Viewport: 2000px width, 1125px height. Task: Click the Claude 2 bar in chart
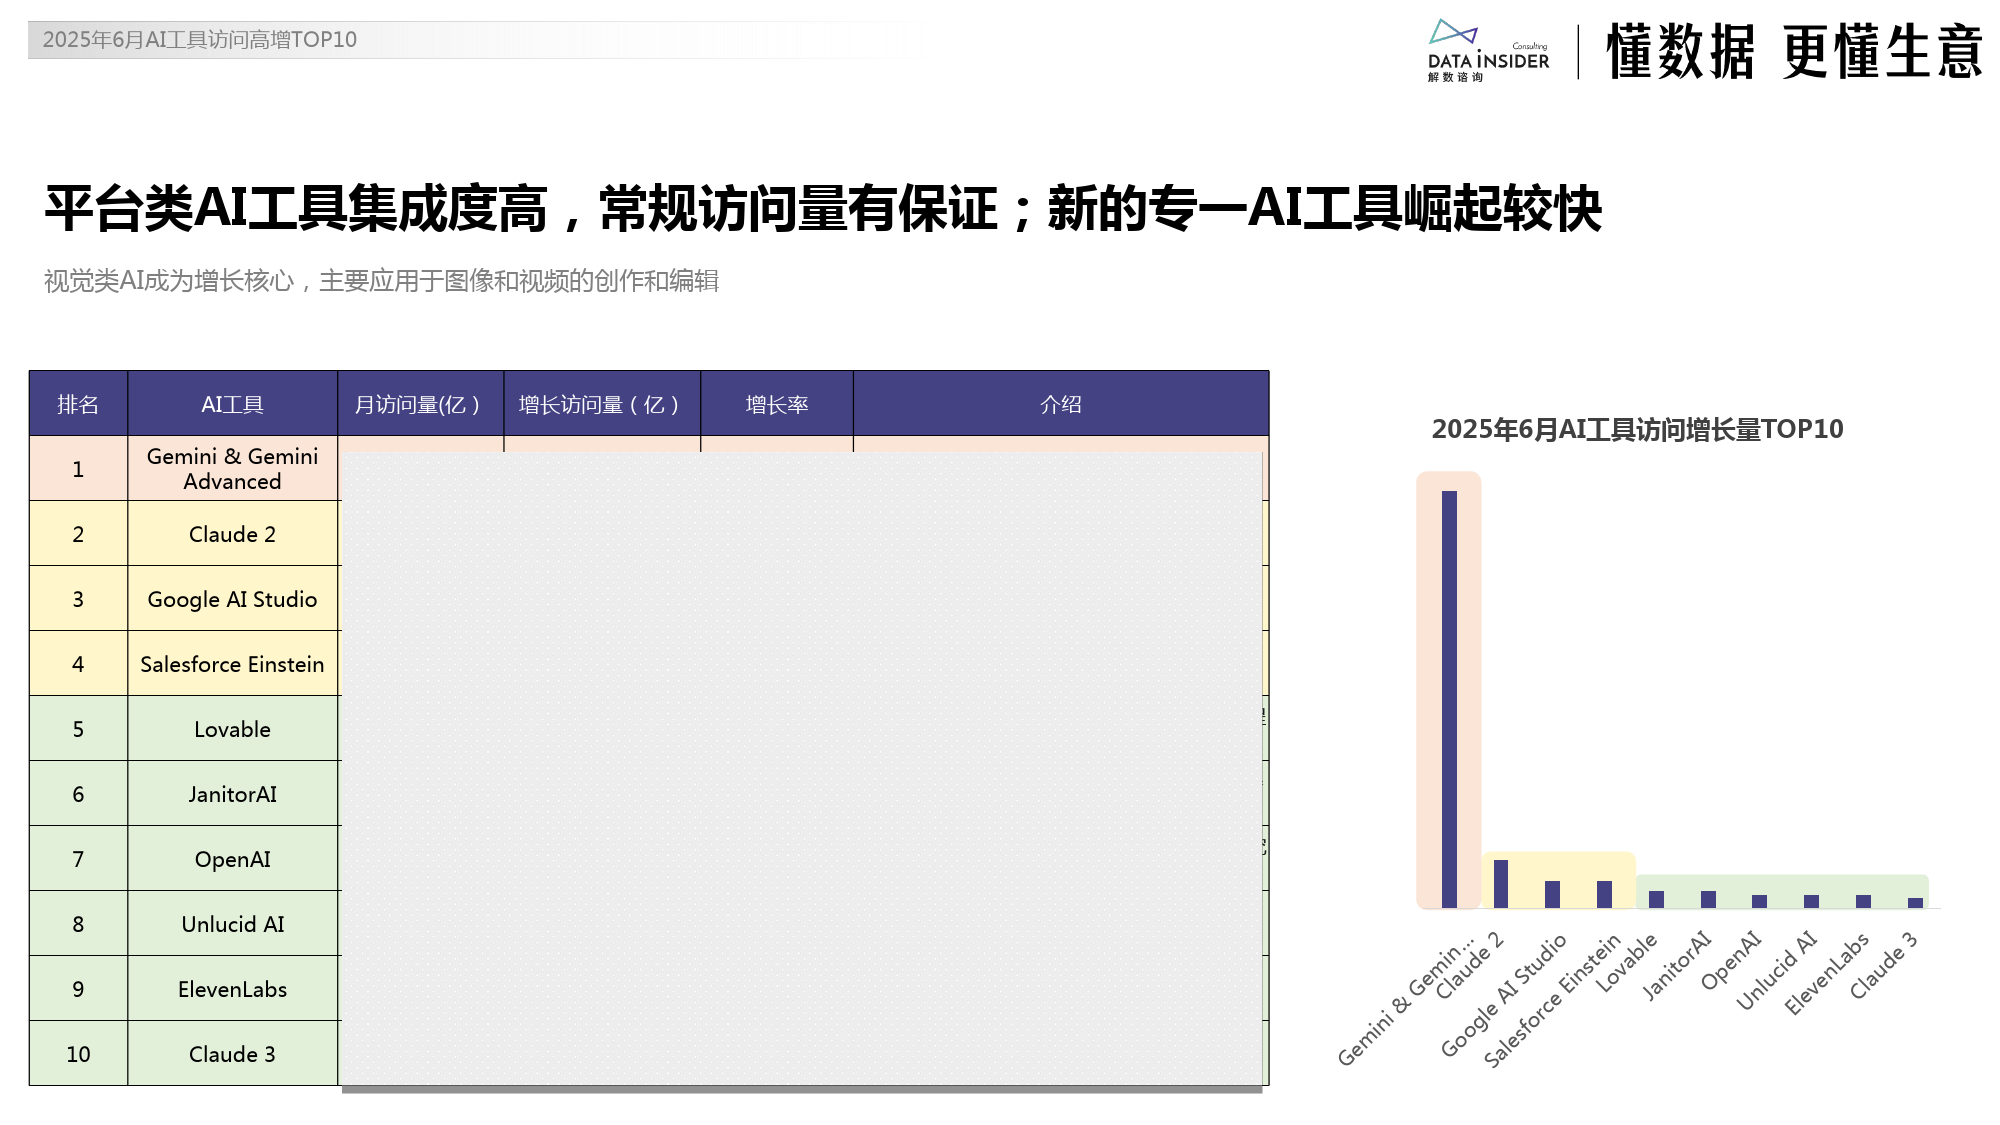coord(1501,884)
